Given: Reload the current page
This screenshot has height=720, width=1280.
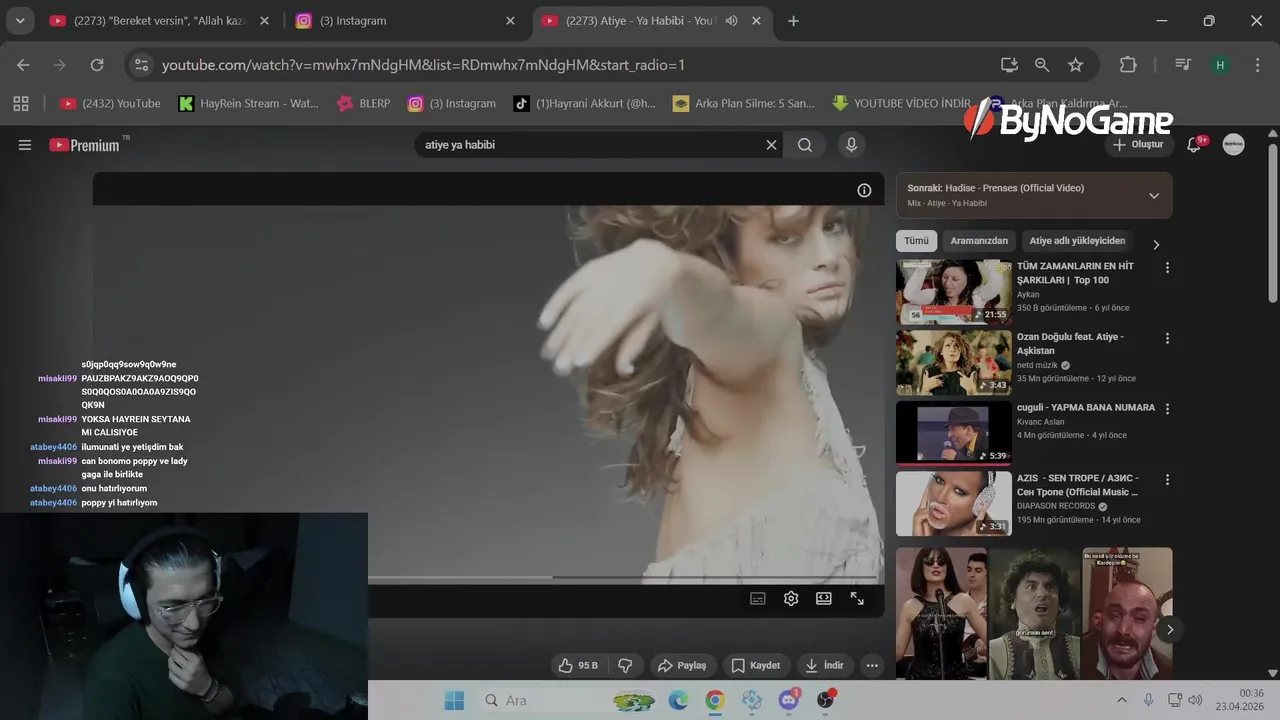Looking at the screenshot, I should point(97,65).
